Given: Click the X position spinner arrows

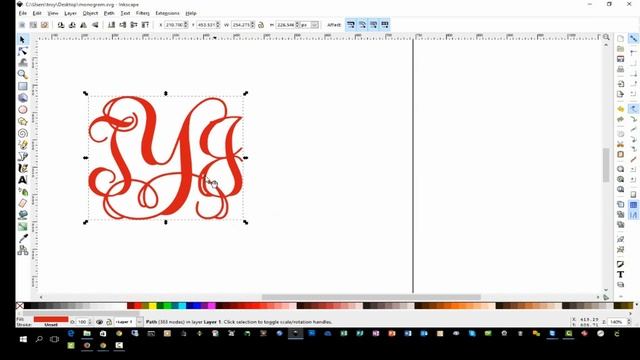Looking at the screenshot, I should tap(186, 25).
